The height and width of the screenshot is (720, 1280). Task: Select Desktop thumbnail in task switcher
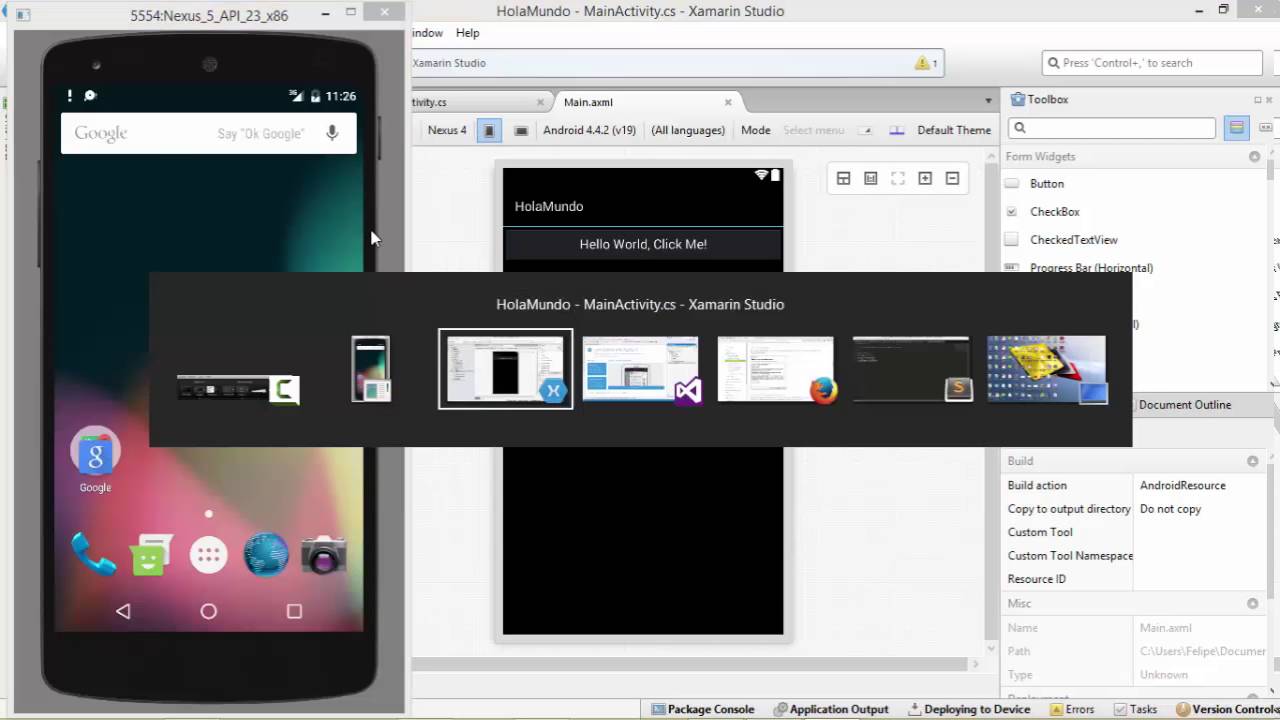click(x=1047, y=369)
